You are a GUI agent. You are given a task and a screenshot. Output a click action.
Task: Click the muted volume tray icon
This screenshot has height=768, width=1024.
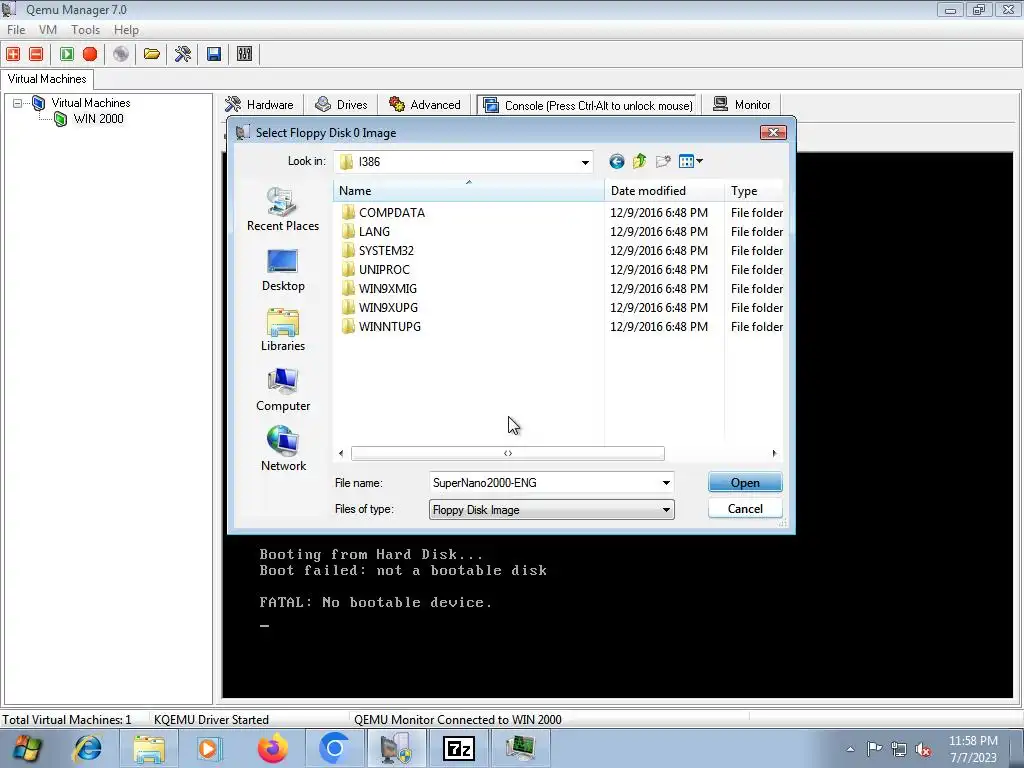[x=923, y=749]
